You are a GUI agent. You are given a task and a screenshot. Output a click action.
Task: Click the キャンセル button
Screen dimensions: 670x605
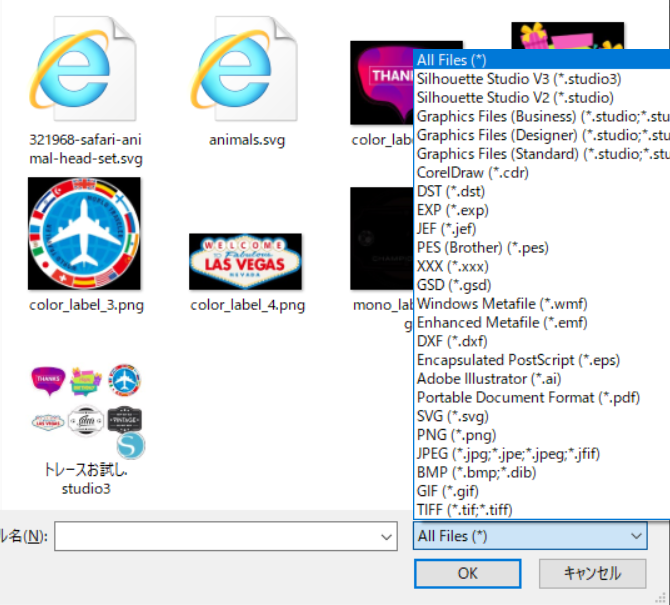click(x=592, y=573)
